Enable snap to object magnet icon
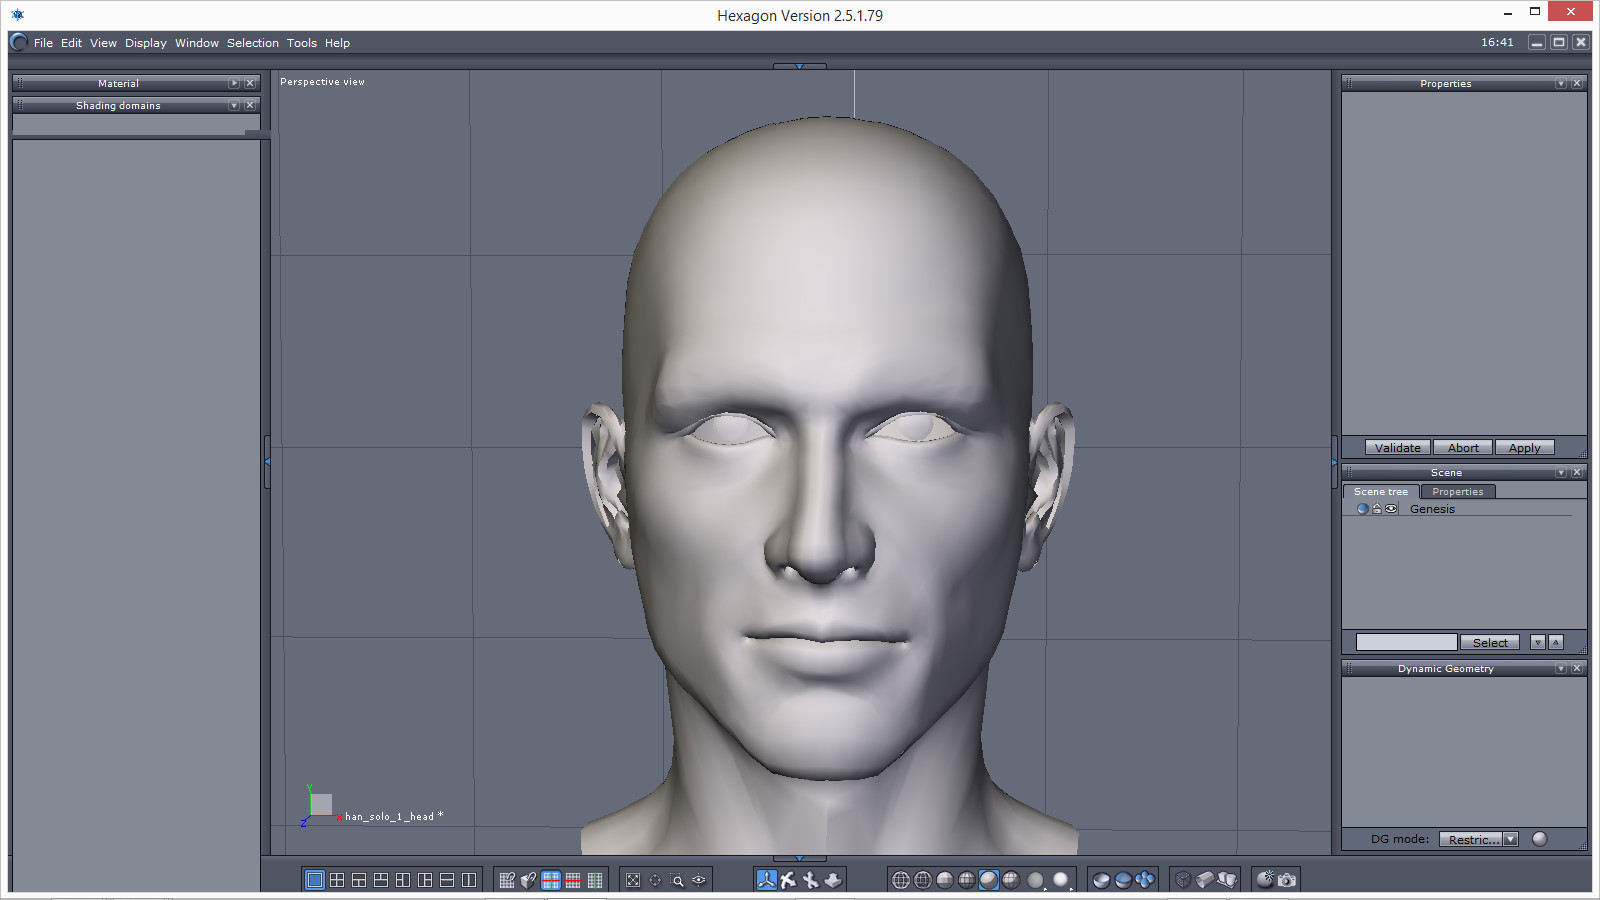Image resolution: width=1600 pixels, height=900 pixels. (x=529, y=880)
